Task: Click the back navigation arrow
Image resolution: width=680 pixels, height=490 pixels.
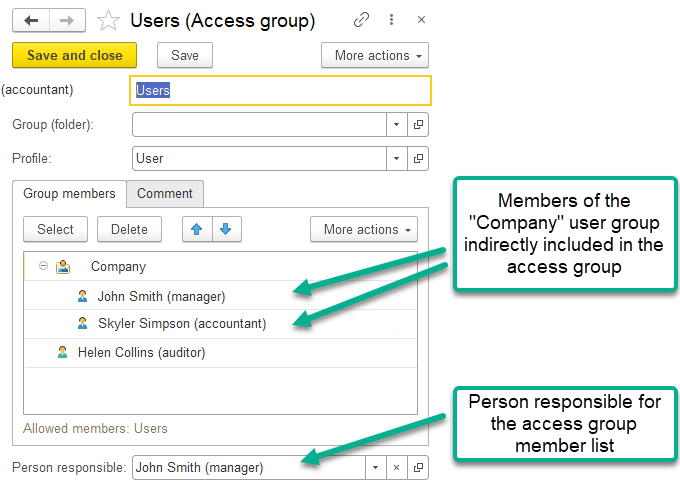Action: tap(30, 20)
